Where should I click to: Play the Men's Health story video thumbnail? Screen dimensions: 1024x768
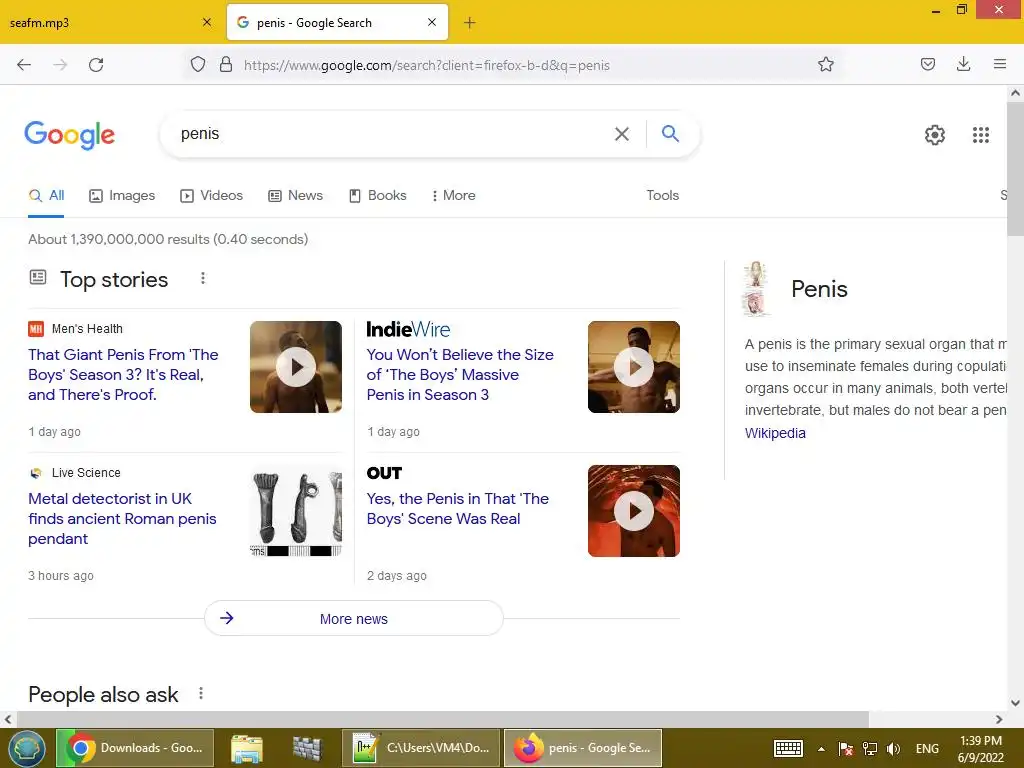point(296,367)
